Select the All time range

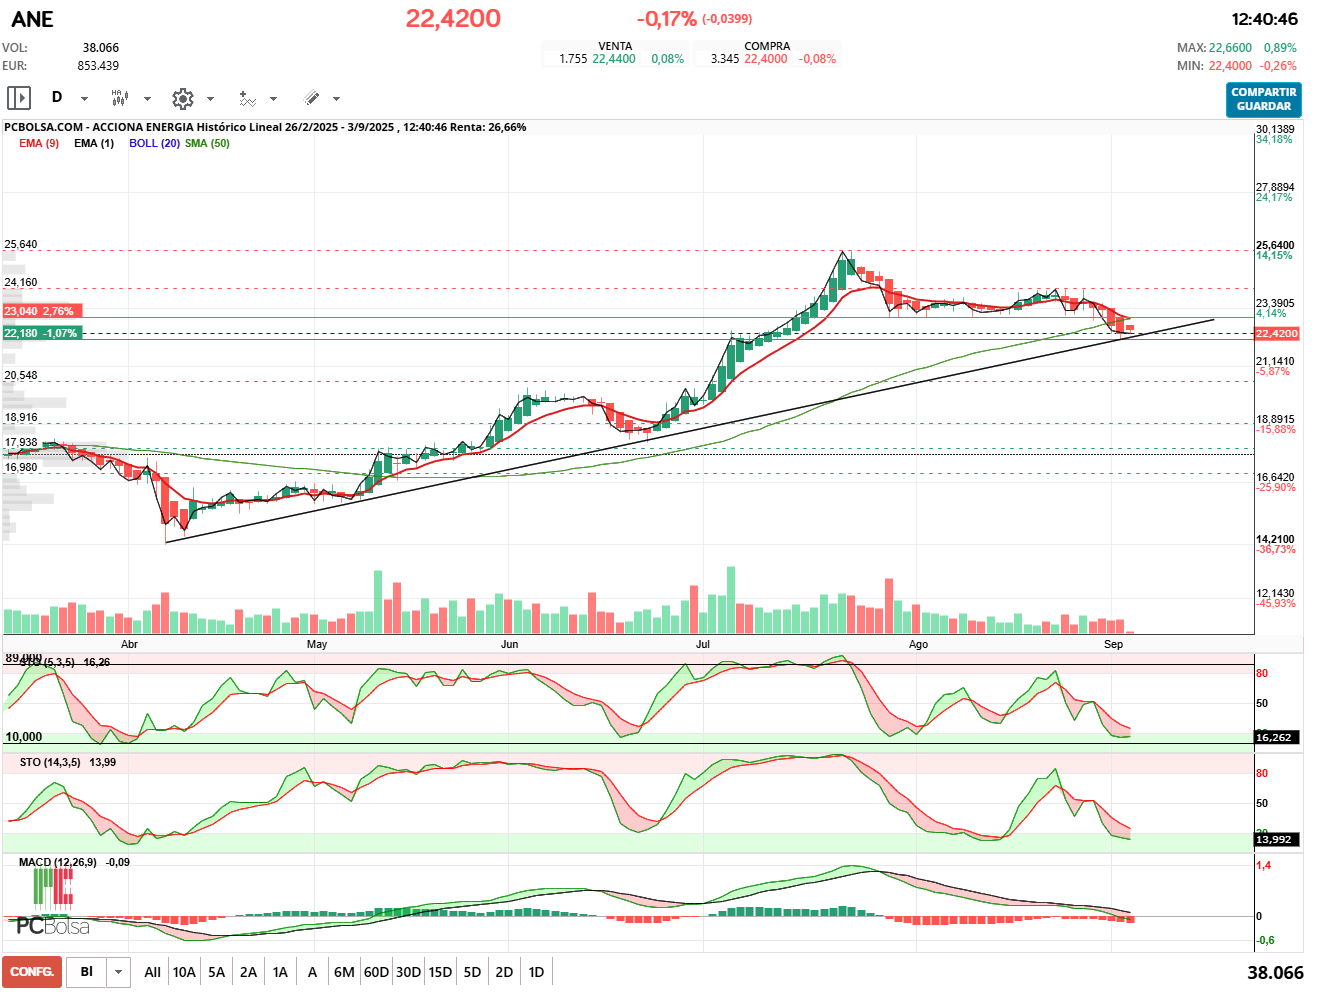(152, 972)
